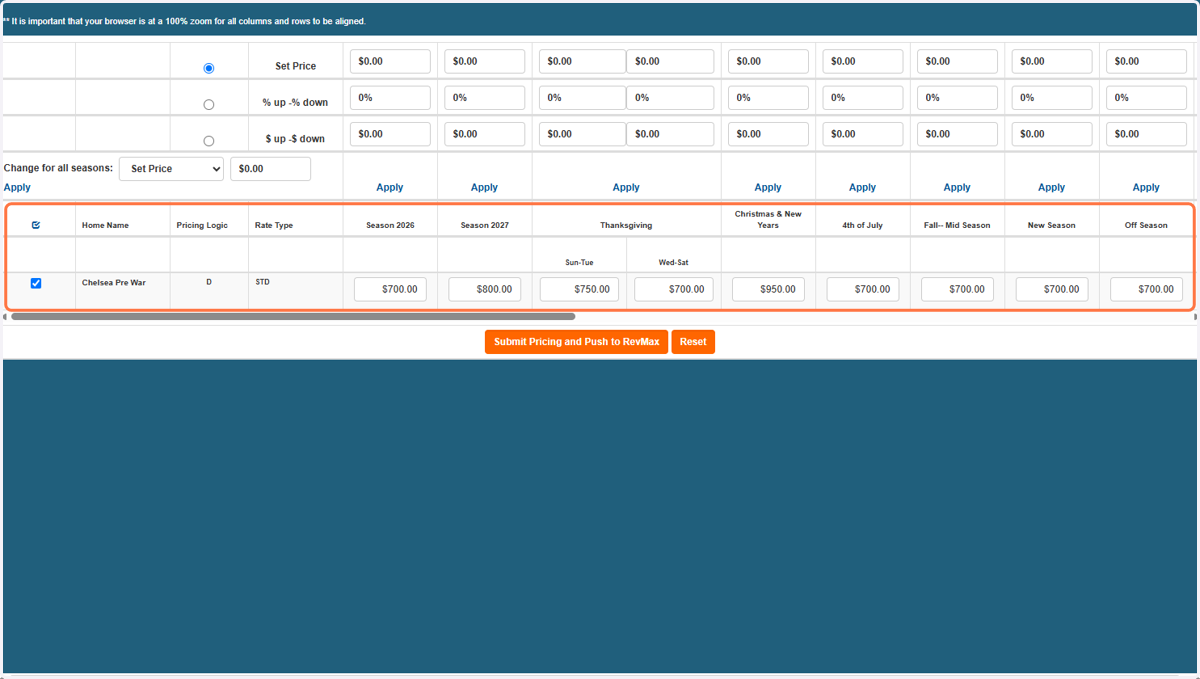Click Chelsea Pre War Christmas price $950.00
The width and height of the screenshot is (1200, 679).
(768, 289)
